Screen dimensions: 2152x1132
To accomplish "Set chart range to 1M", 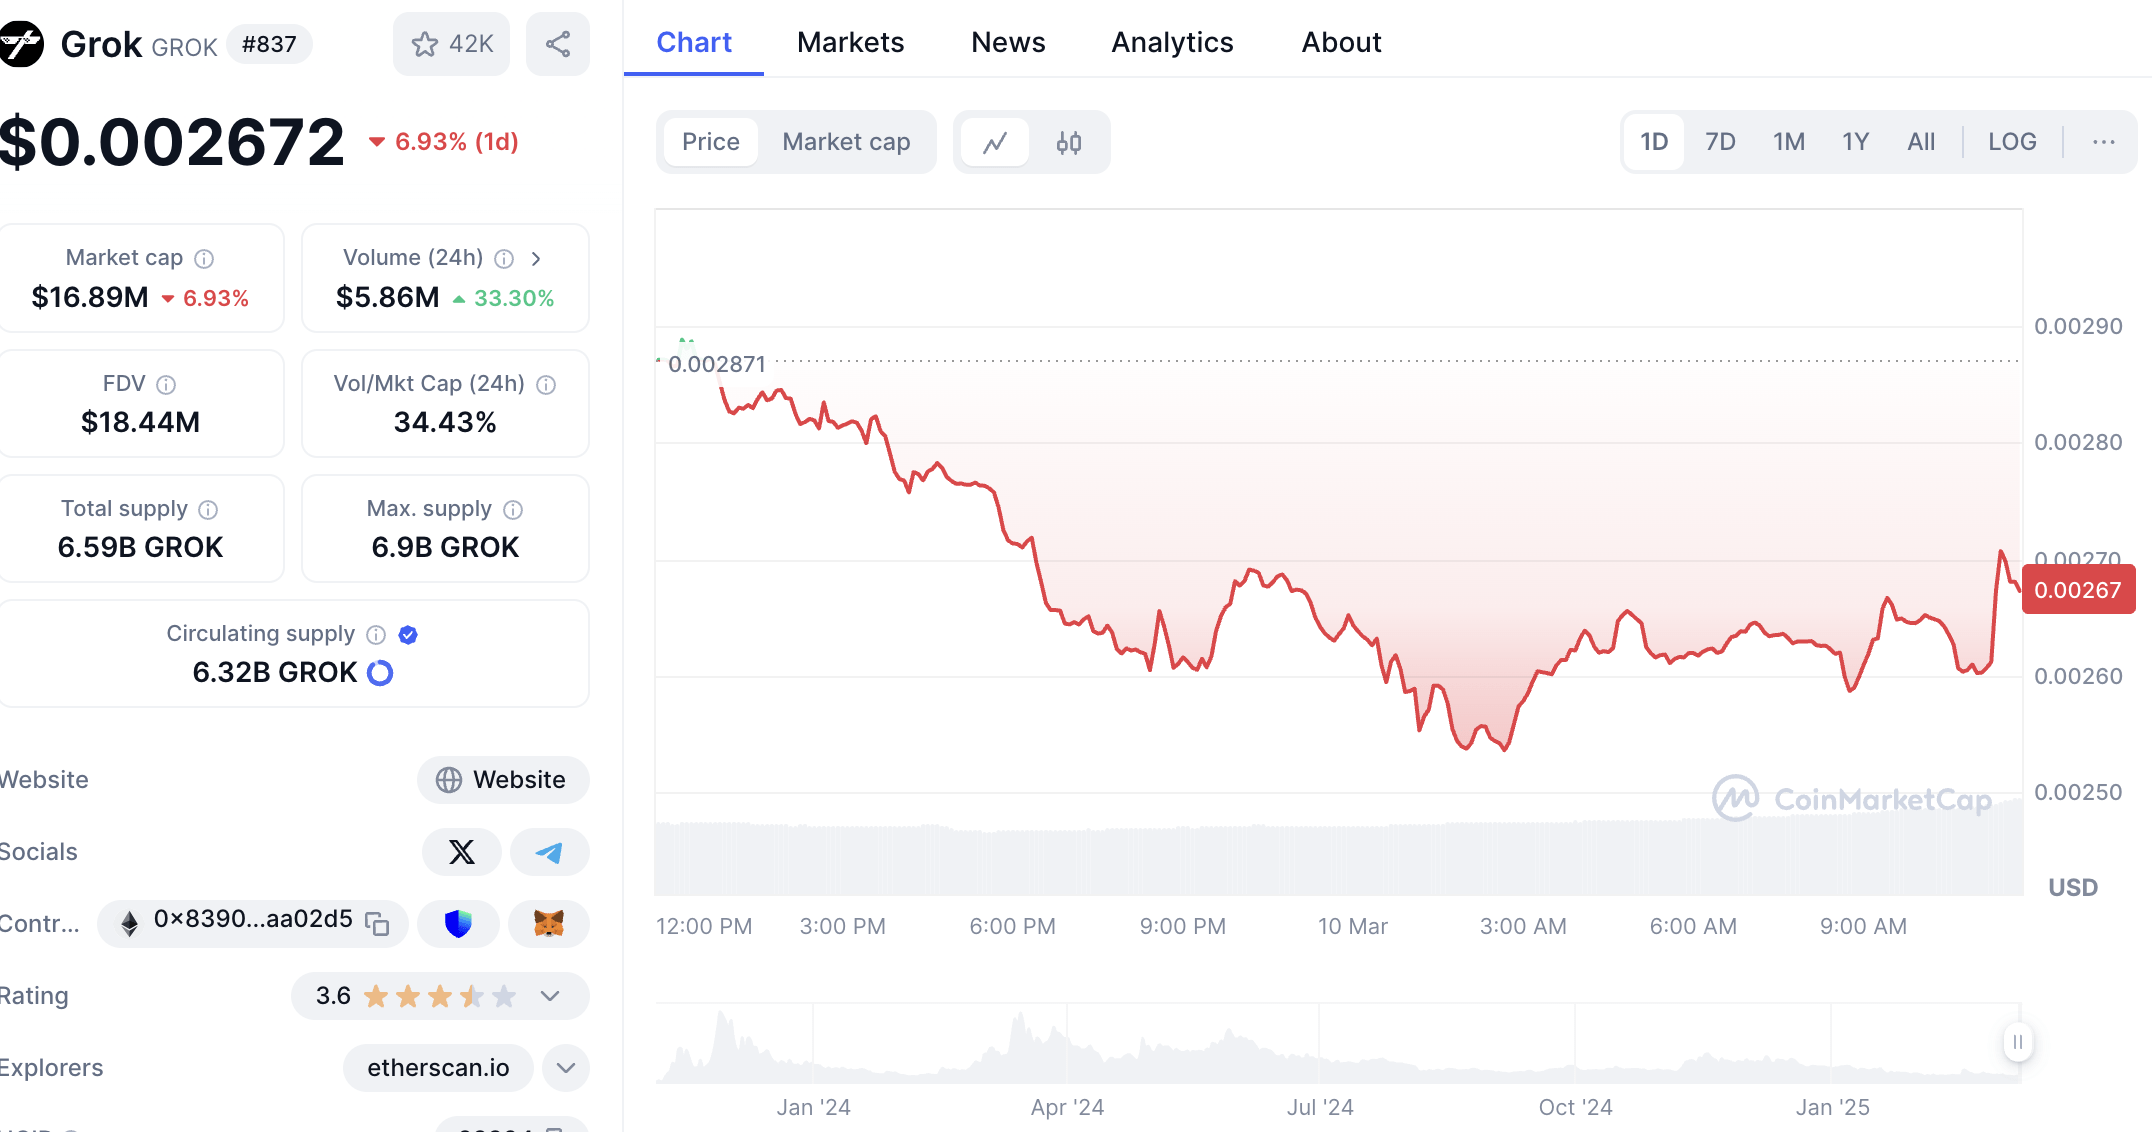I will 1788,142.
